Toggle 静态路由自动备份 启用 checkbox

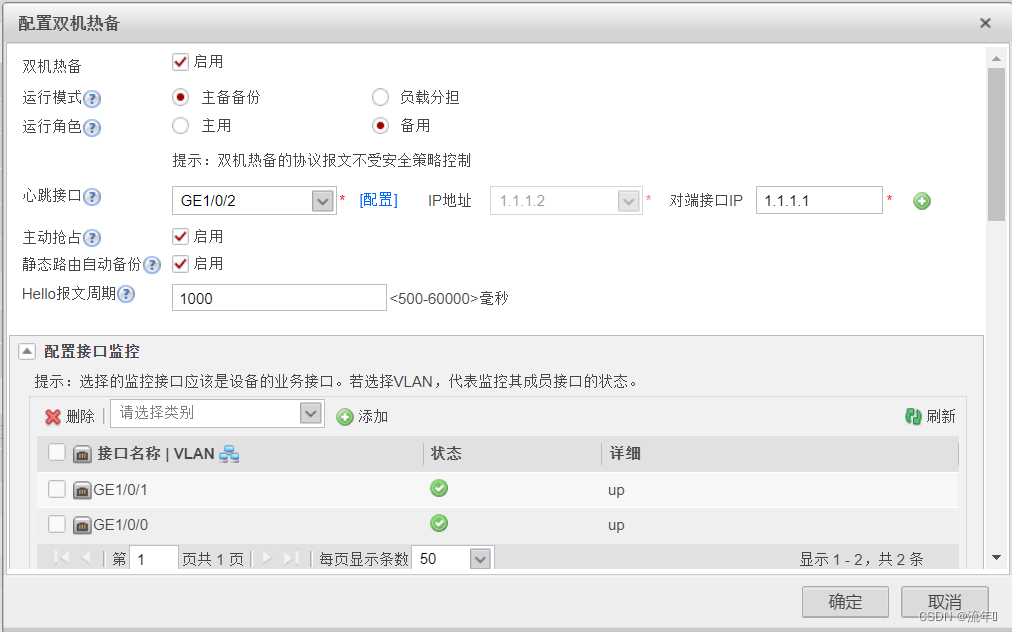point(180,264)
